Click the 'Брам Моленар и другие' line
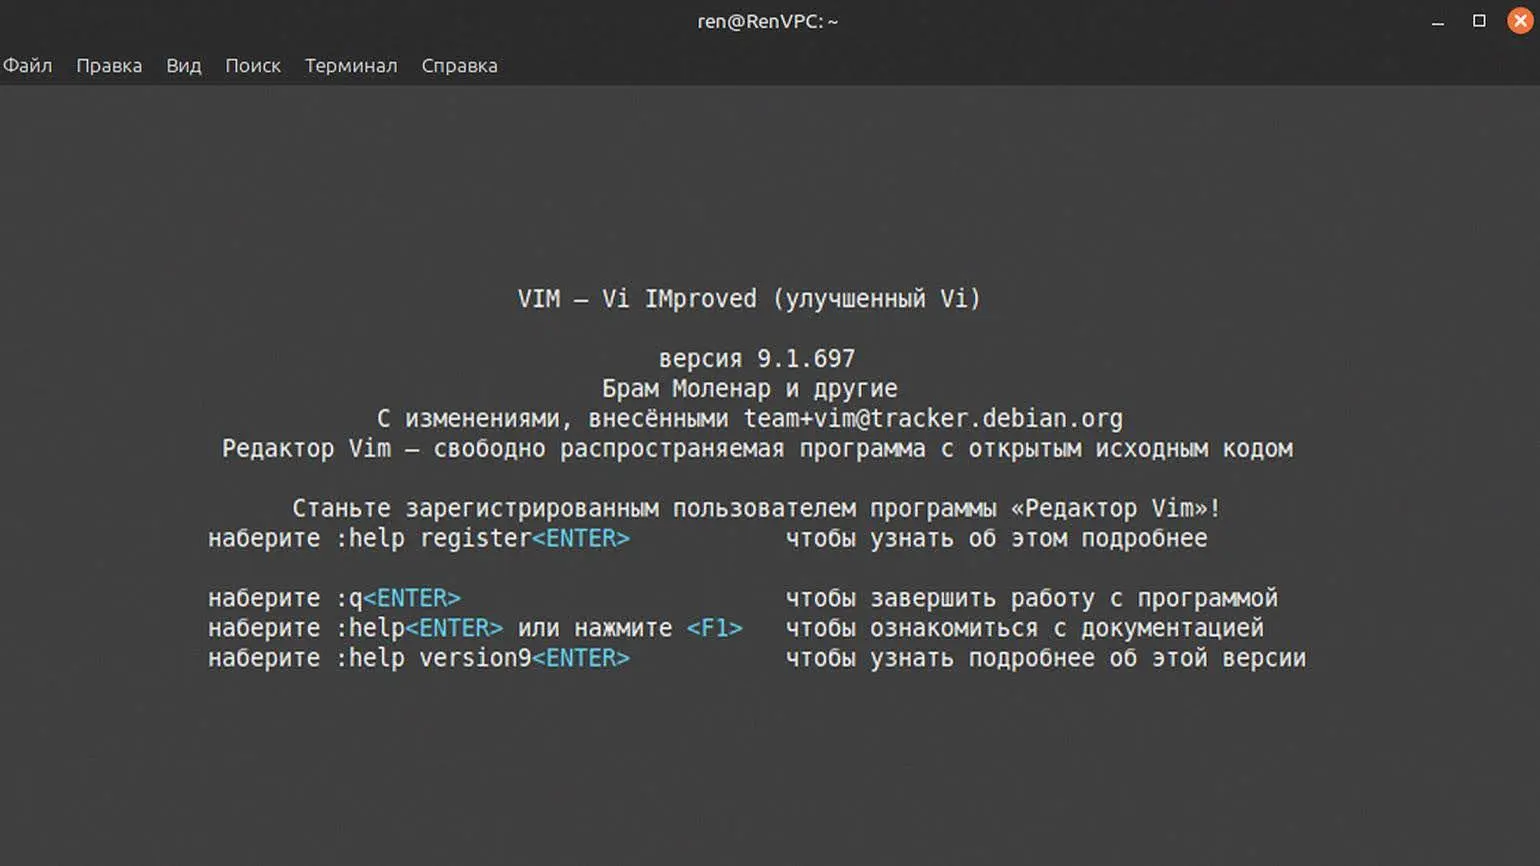Viewport: 1540px width, 866px height. (749, 388)
